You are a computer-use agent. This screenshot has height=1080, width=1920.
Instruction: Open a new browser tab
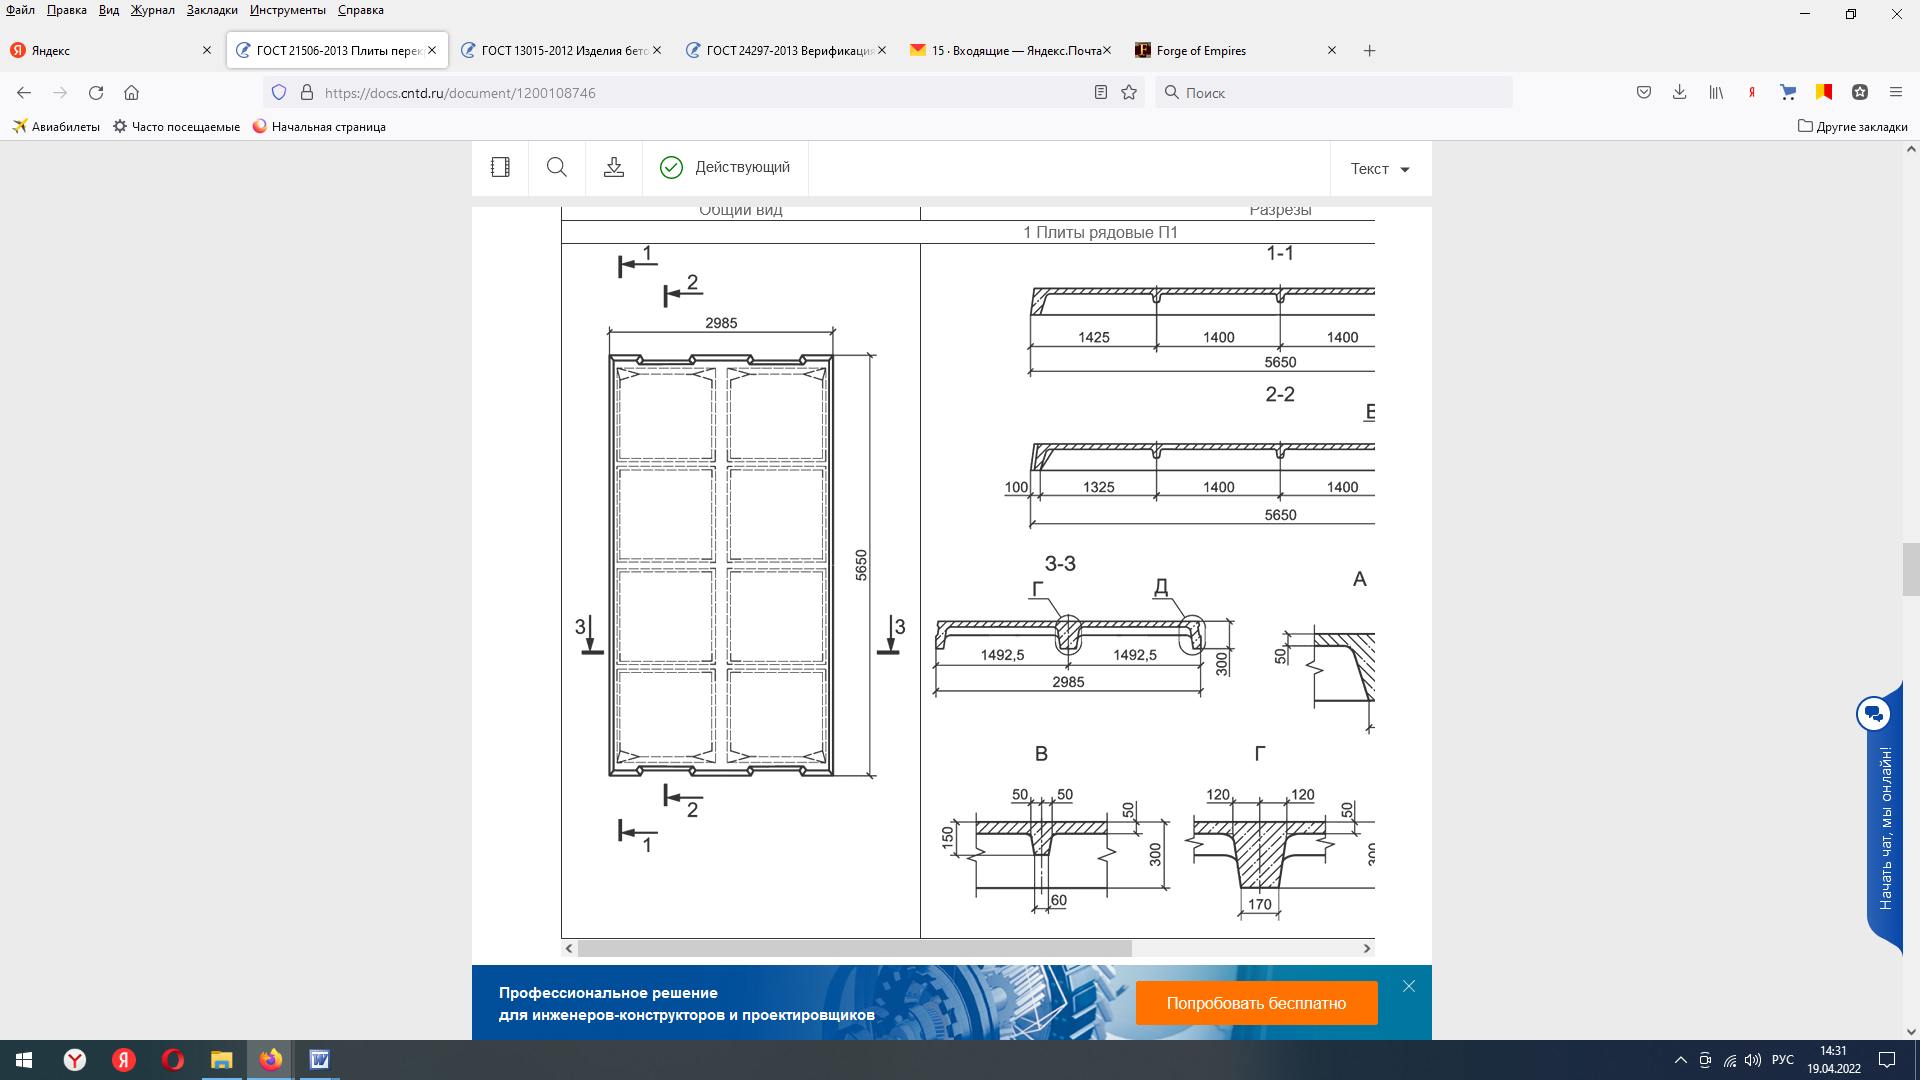tap(1370, 51)
